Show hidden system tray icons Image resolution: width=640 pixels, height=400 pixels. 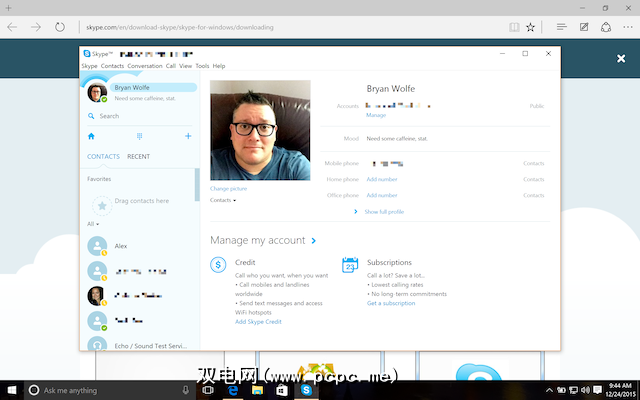click(549, 390)
